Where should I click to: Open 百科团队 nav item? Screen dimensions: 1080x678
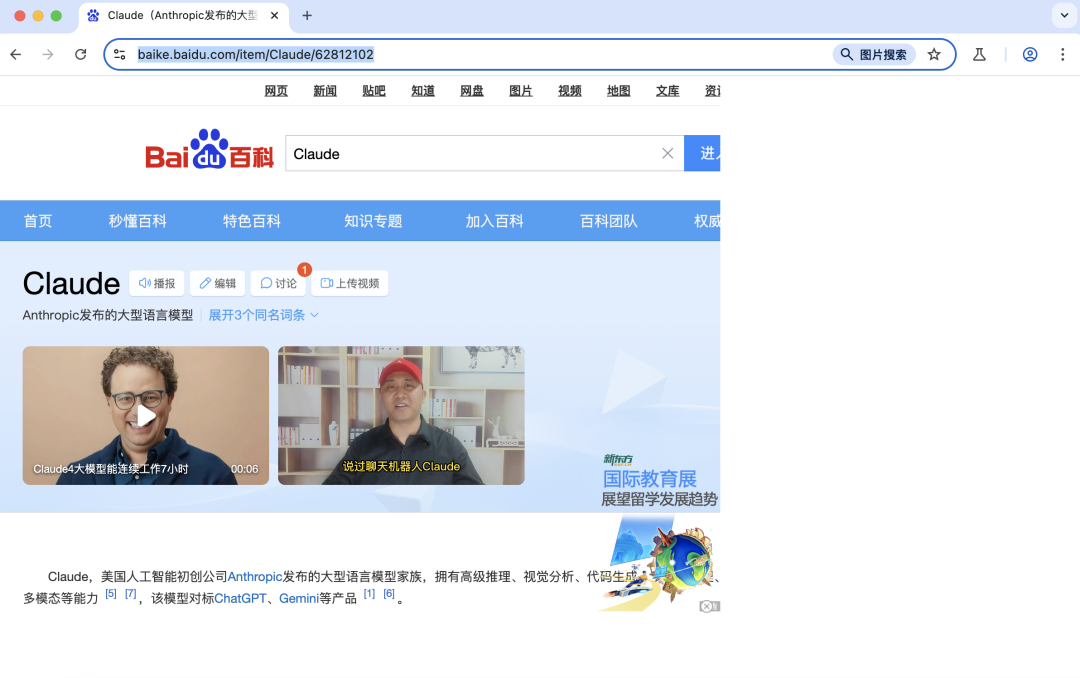pos(609,221)
